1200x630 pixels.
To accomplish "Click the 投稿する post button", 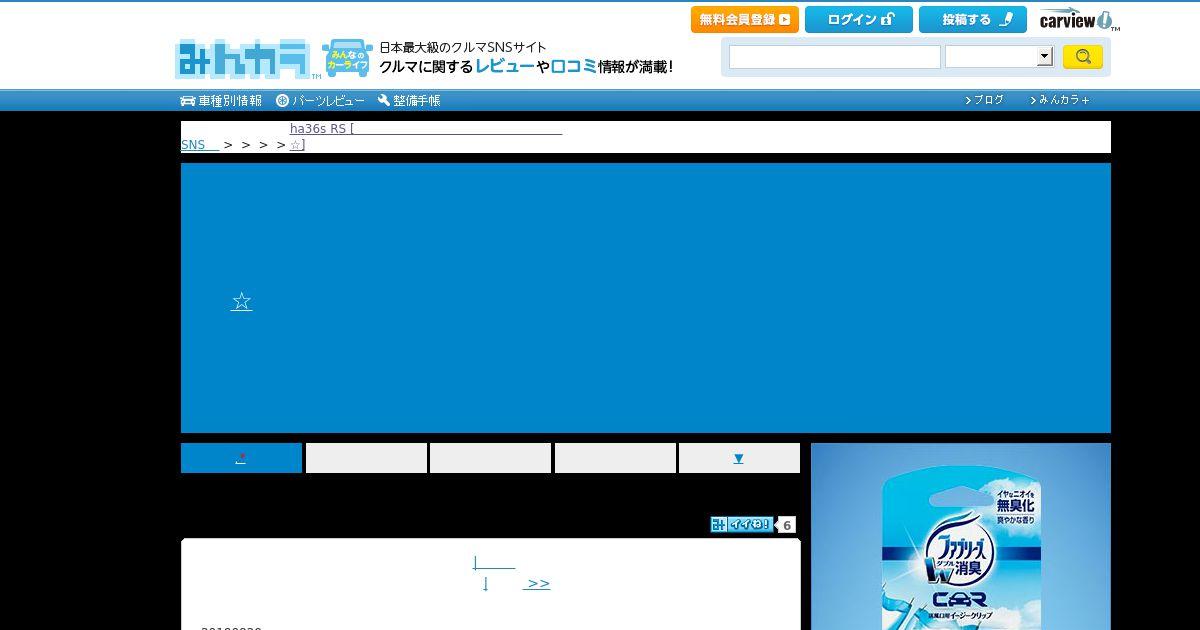I will 973,19.
